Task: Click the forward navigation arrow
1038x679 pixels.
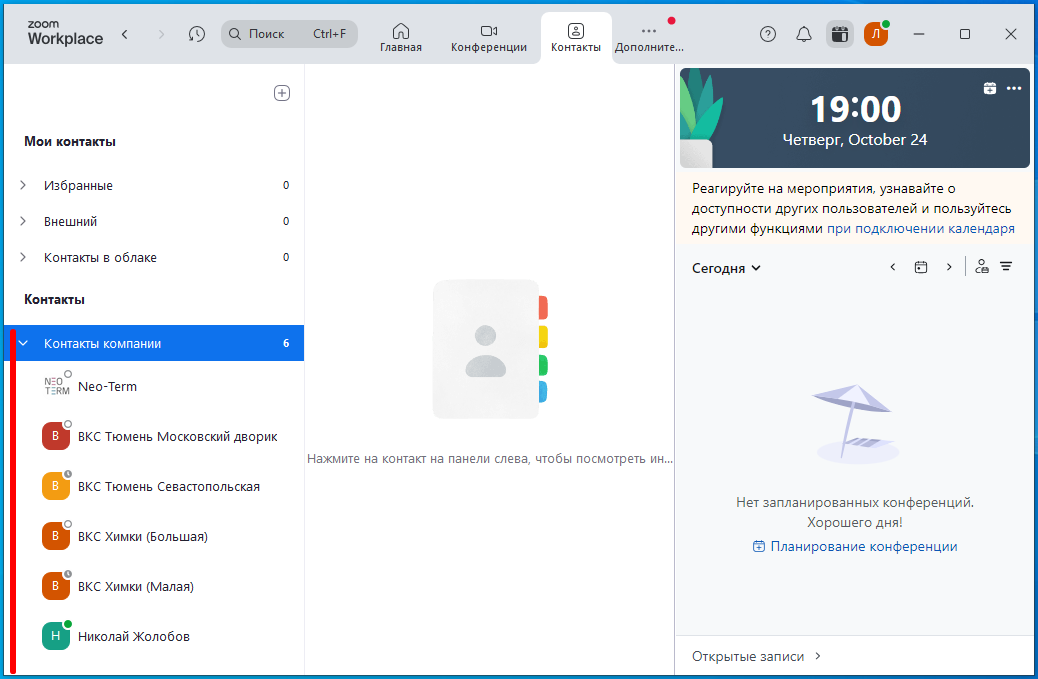Action: click(x=161, y=34)
